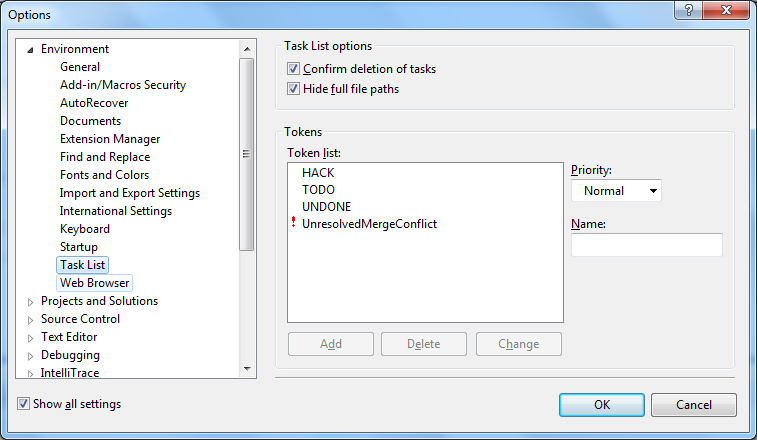Image resolution: width=757 pixels, height=440 pixels.
Task: Select the Web Browser tree item
Action: (95, 283)
